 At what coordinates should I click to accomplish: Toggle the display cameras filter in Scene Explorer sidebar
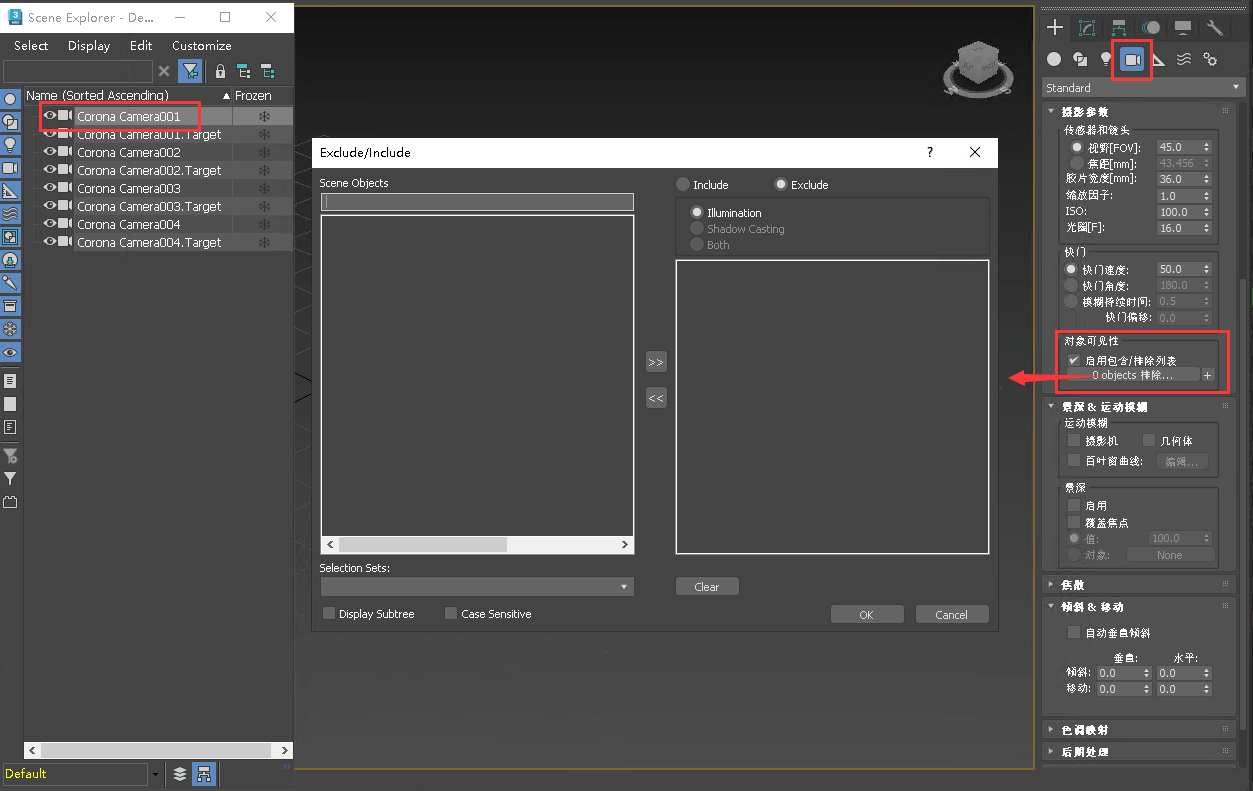click(x=10, y=168)
